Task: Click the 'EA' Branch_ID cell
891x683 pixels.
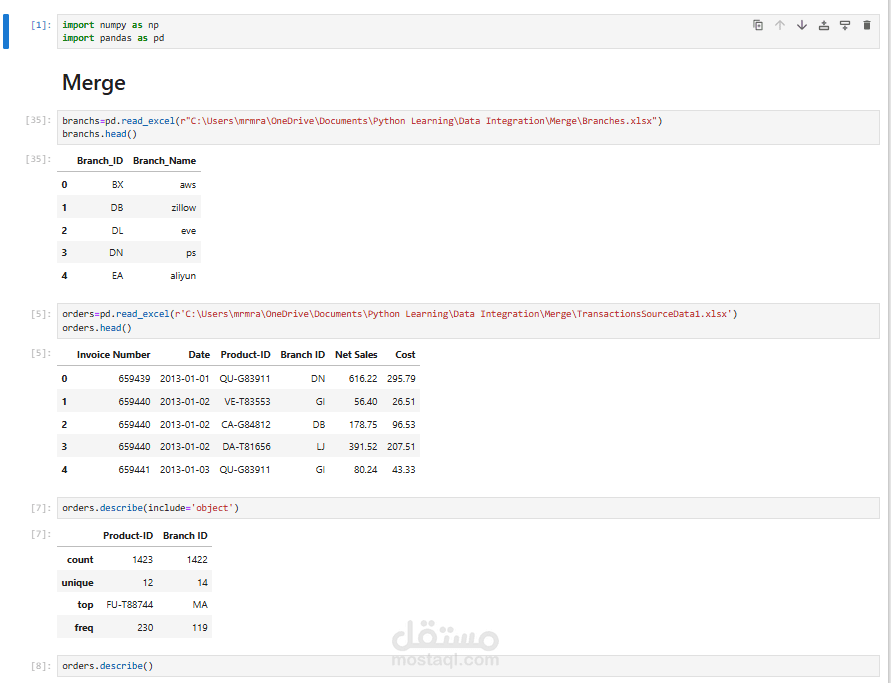Action: 117,276
